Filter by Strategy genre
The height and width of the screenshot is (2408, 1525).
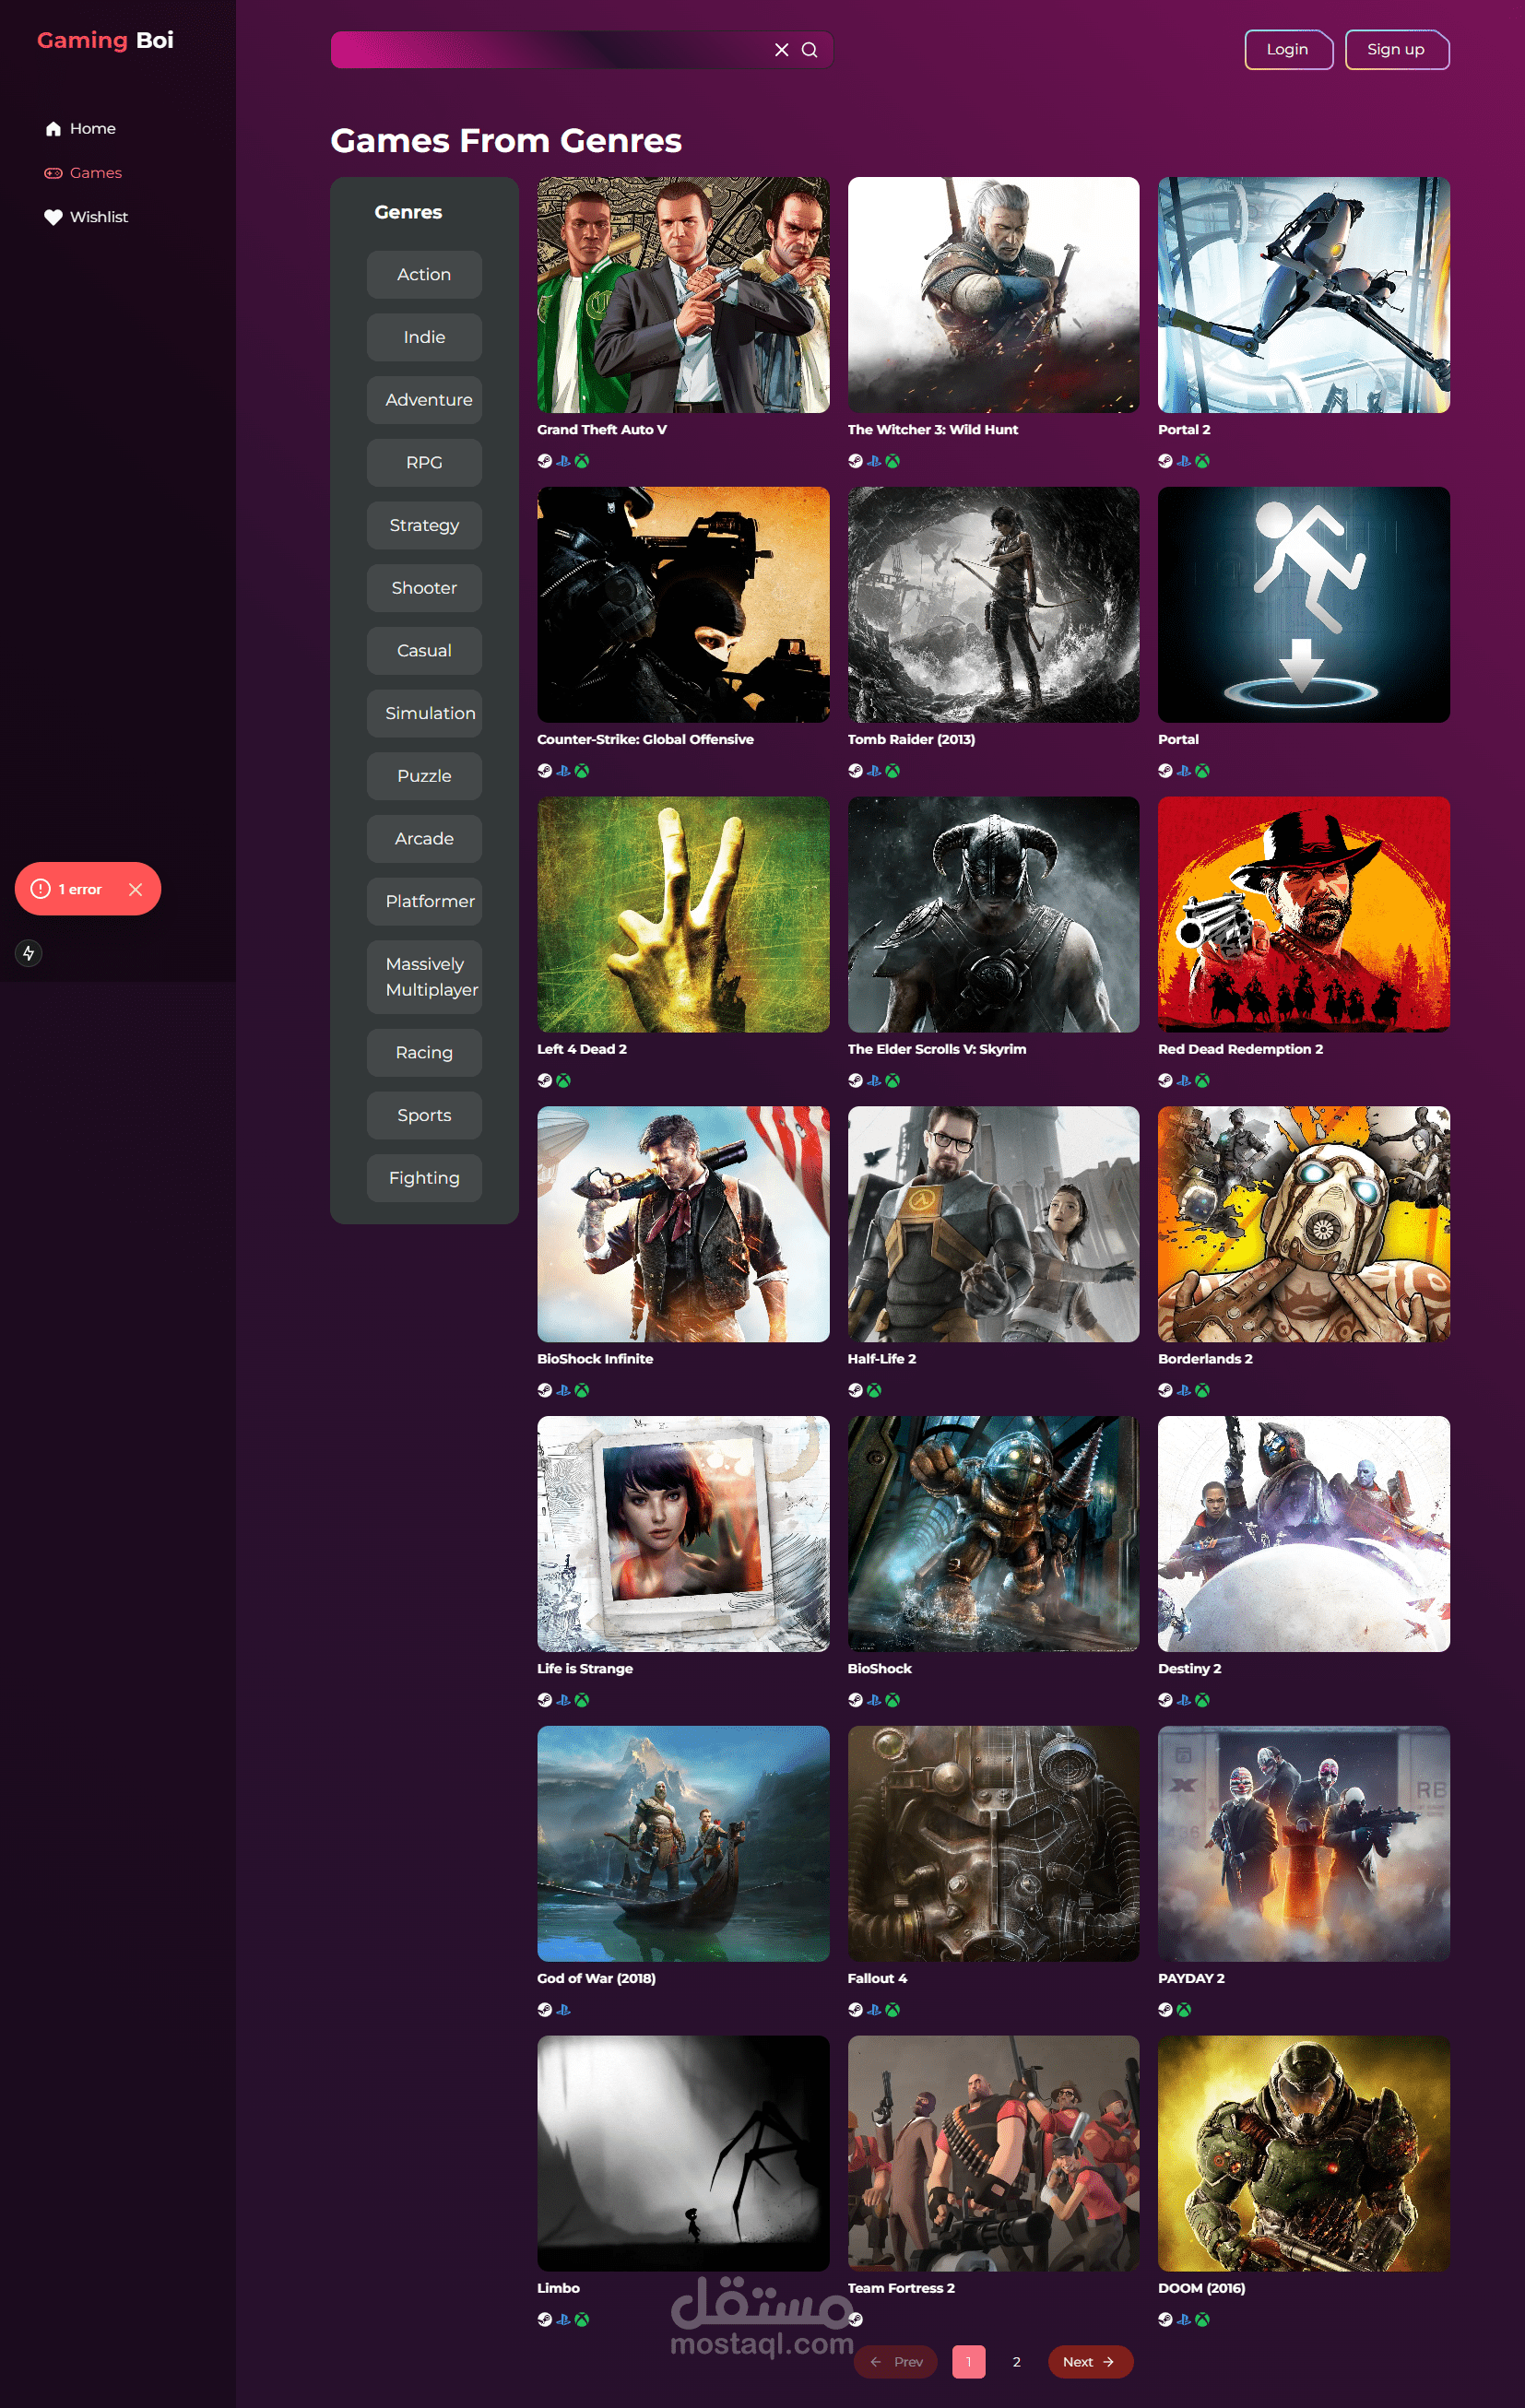tap(424, 526)
